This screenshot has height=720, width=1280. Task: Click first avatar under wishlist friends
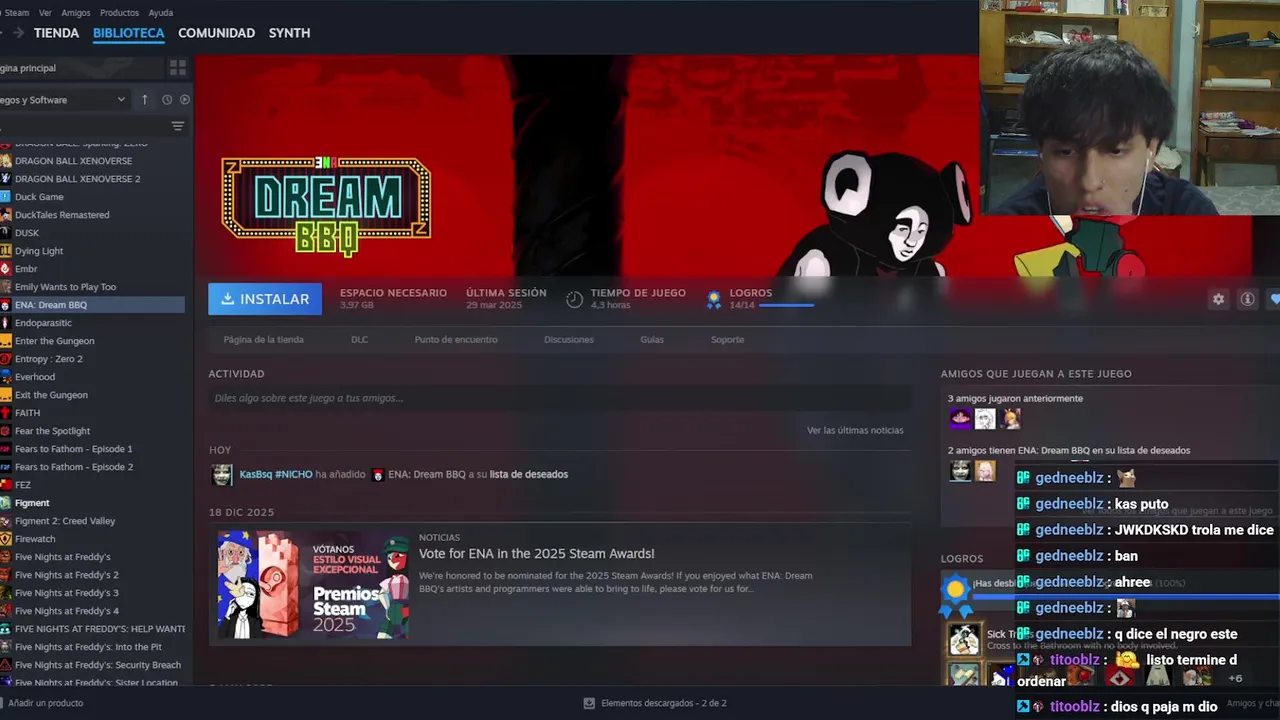[960, 470]
